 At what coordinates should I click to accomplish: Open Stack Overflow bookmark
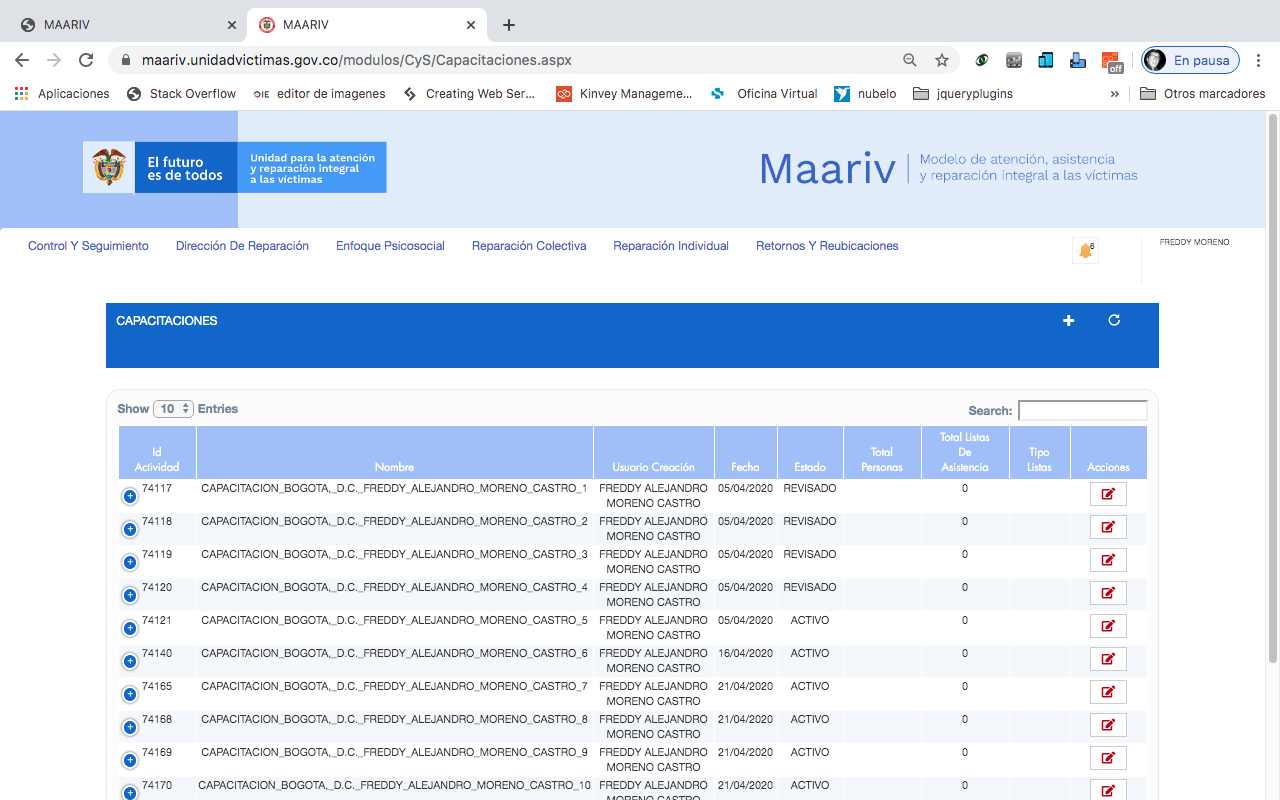point(181,94)
